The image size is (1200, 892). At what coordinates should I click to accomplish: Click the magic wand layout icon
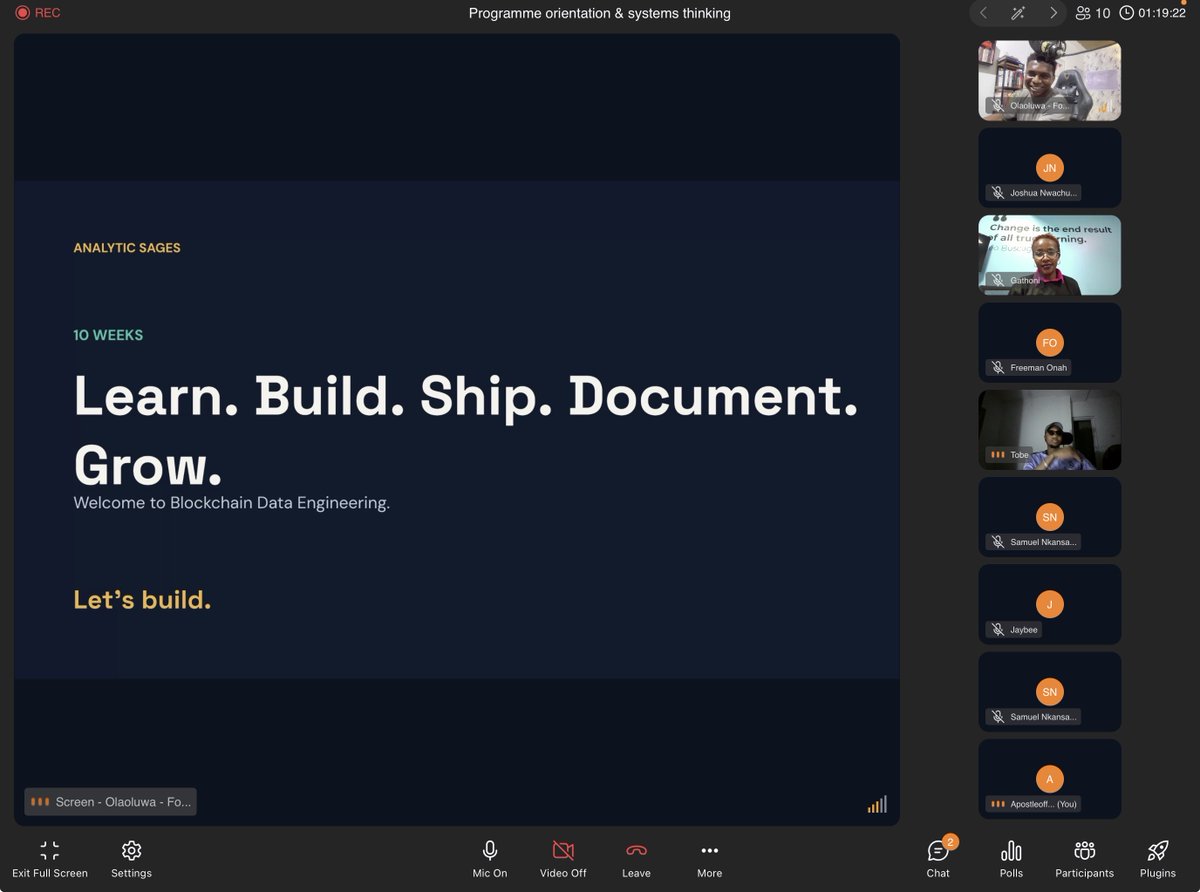point(1018,13)
